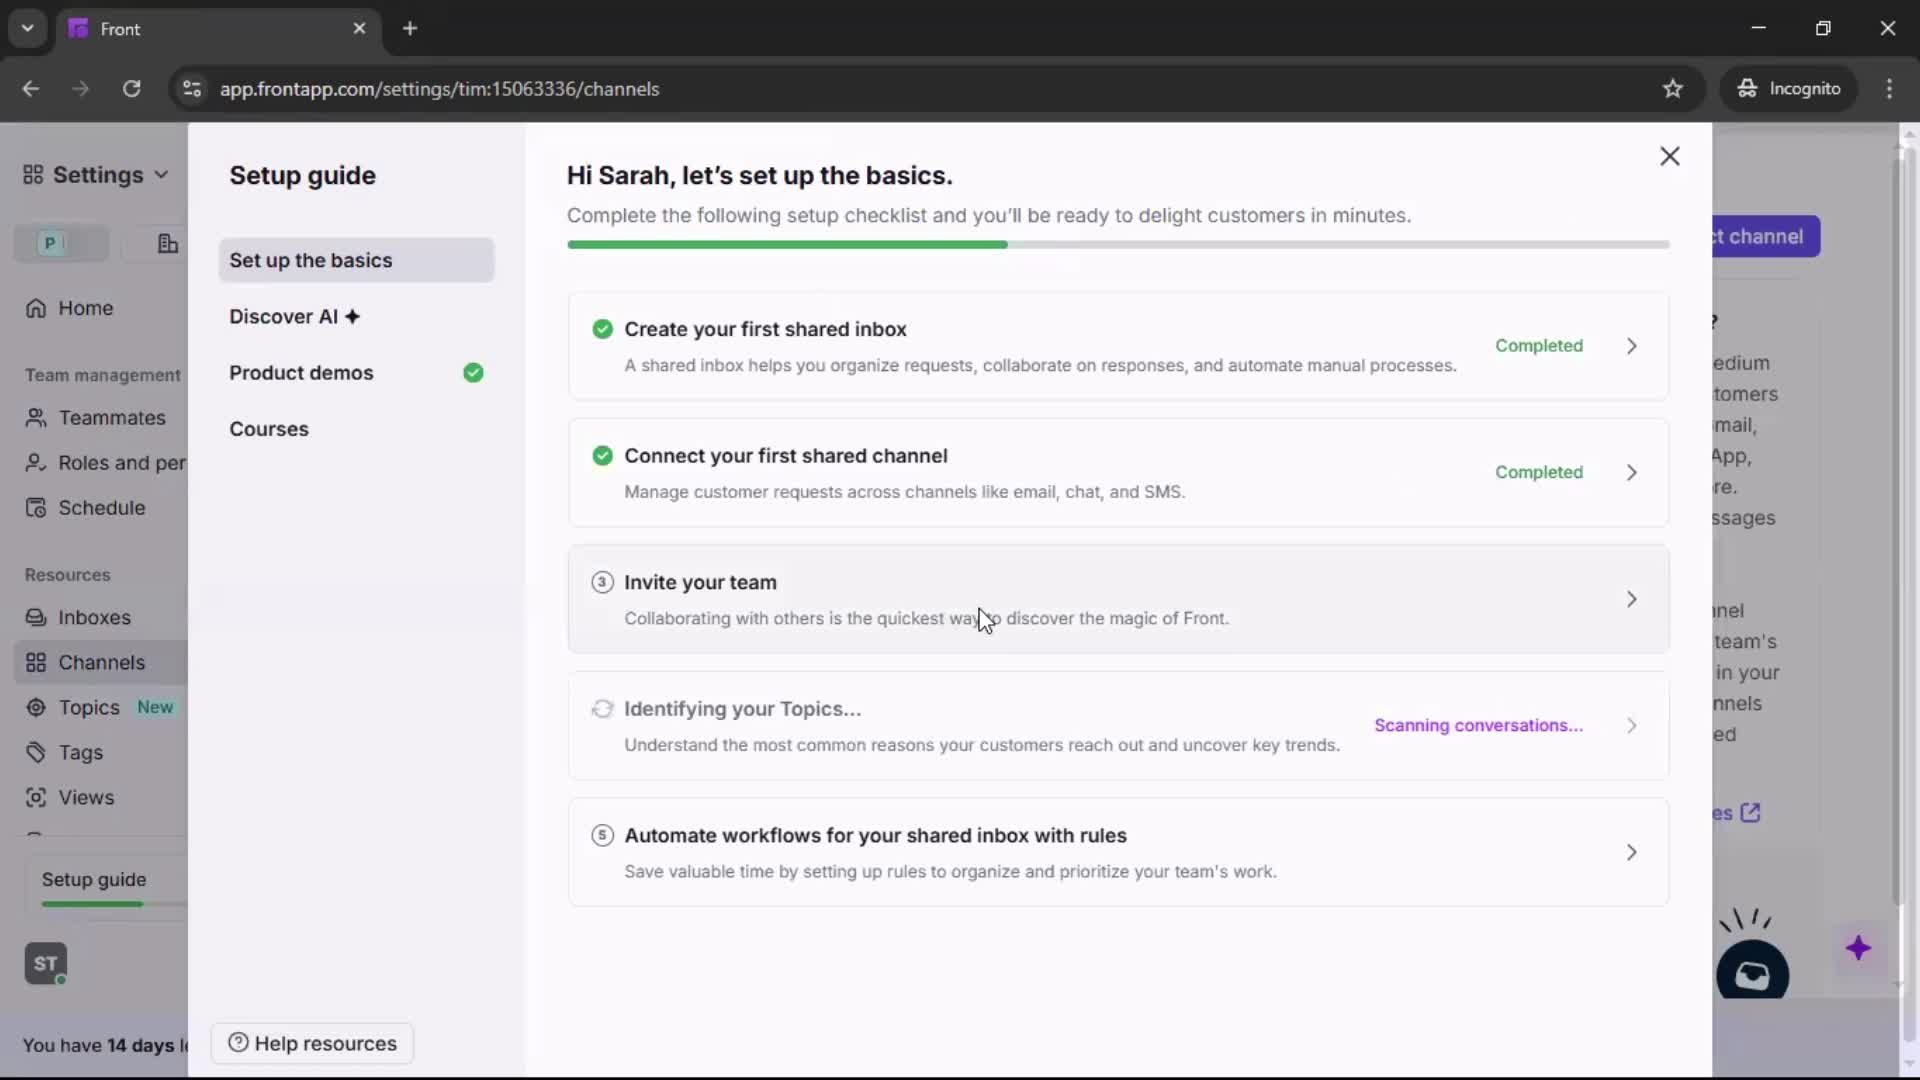The image size is (1920, 1080).
Task: Close the setup basics dialog
Action: tap(1670, 156)
